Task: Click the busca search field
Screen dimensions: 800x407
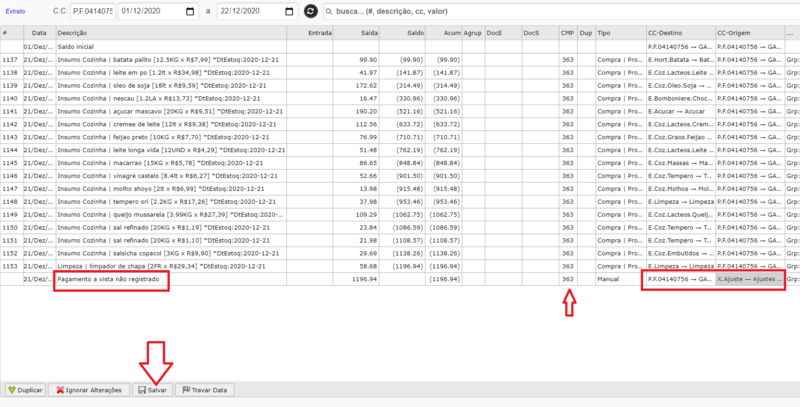Action: click(x=561, y=11)
